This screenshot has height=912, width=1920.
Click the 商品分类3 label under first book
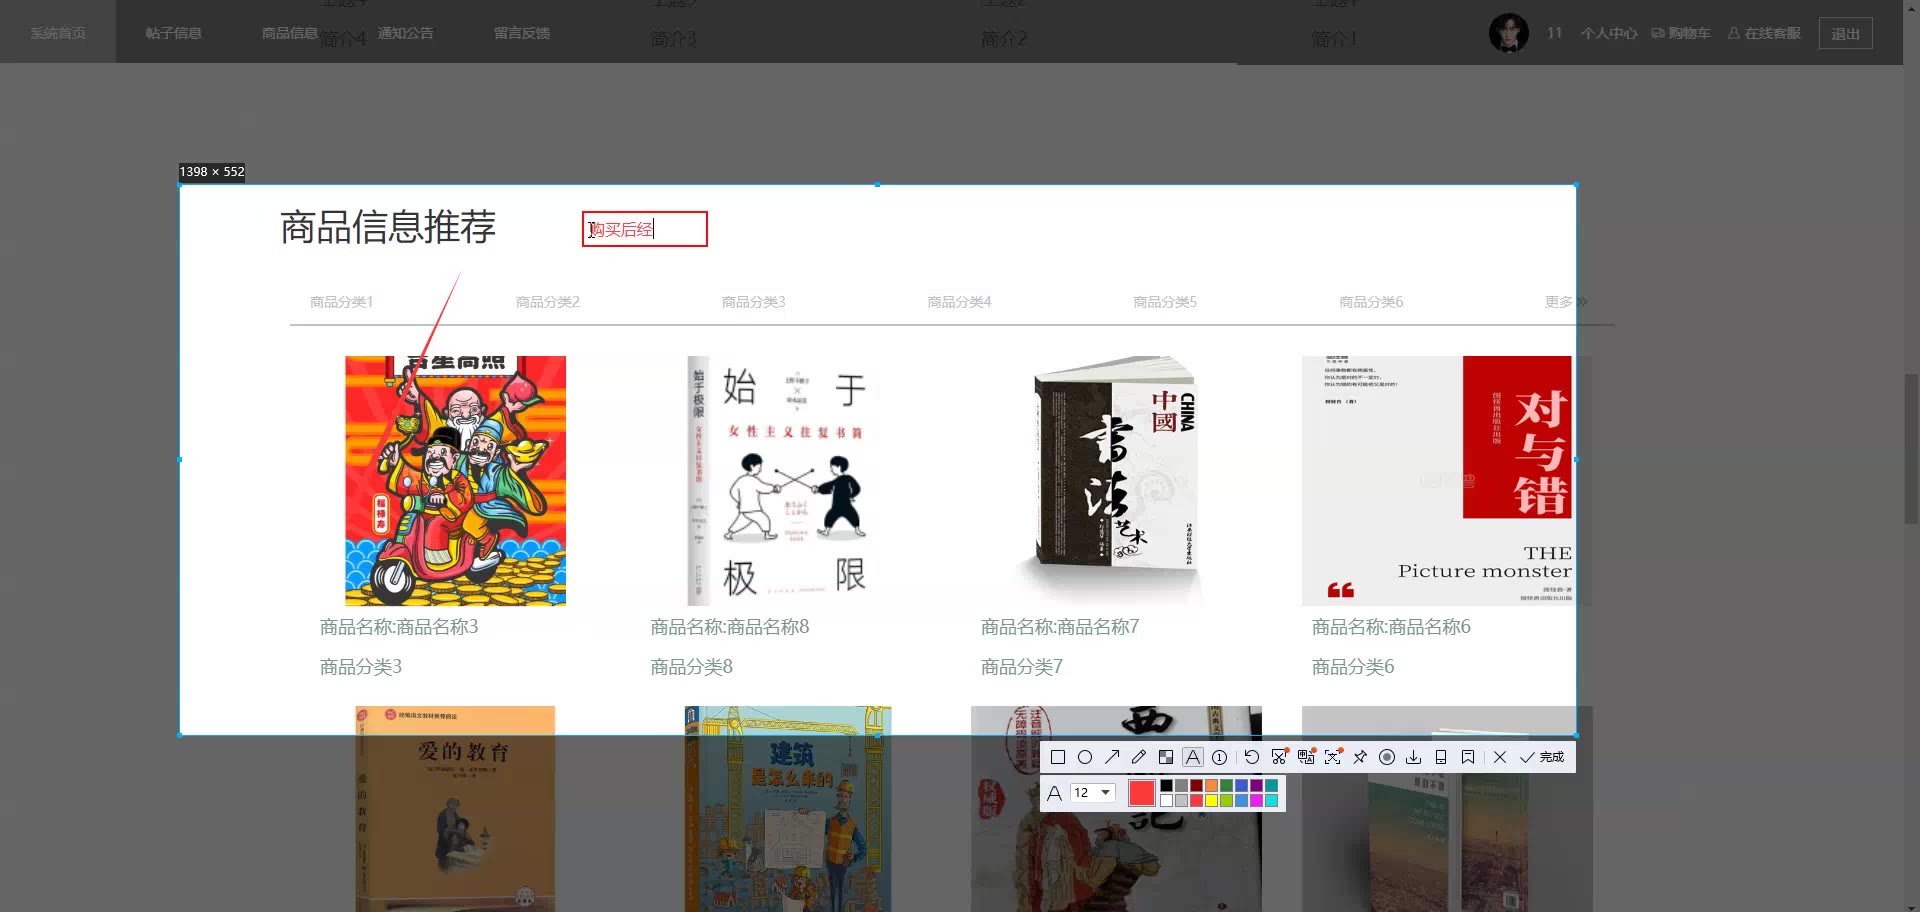[x=361, y=667]
